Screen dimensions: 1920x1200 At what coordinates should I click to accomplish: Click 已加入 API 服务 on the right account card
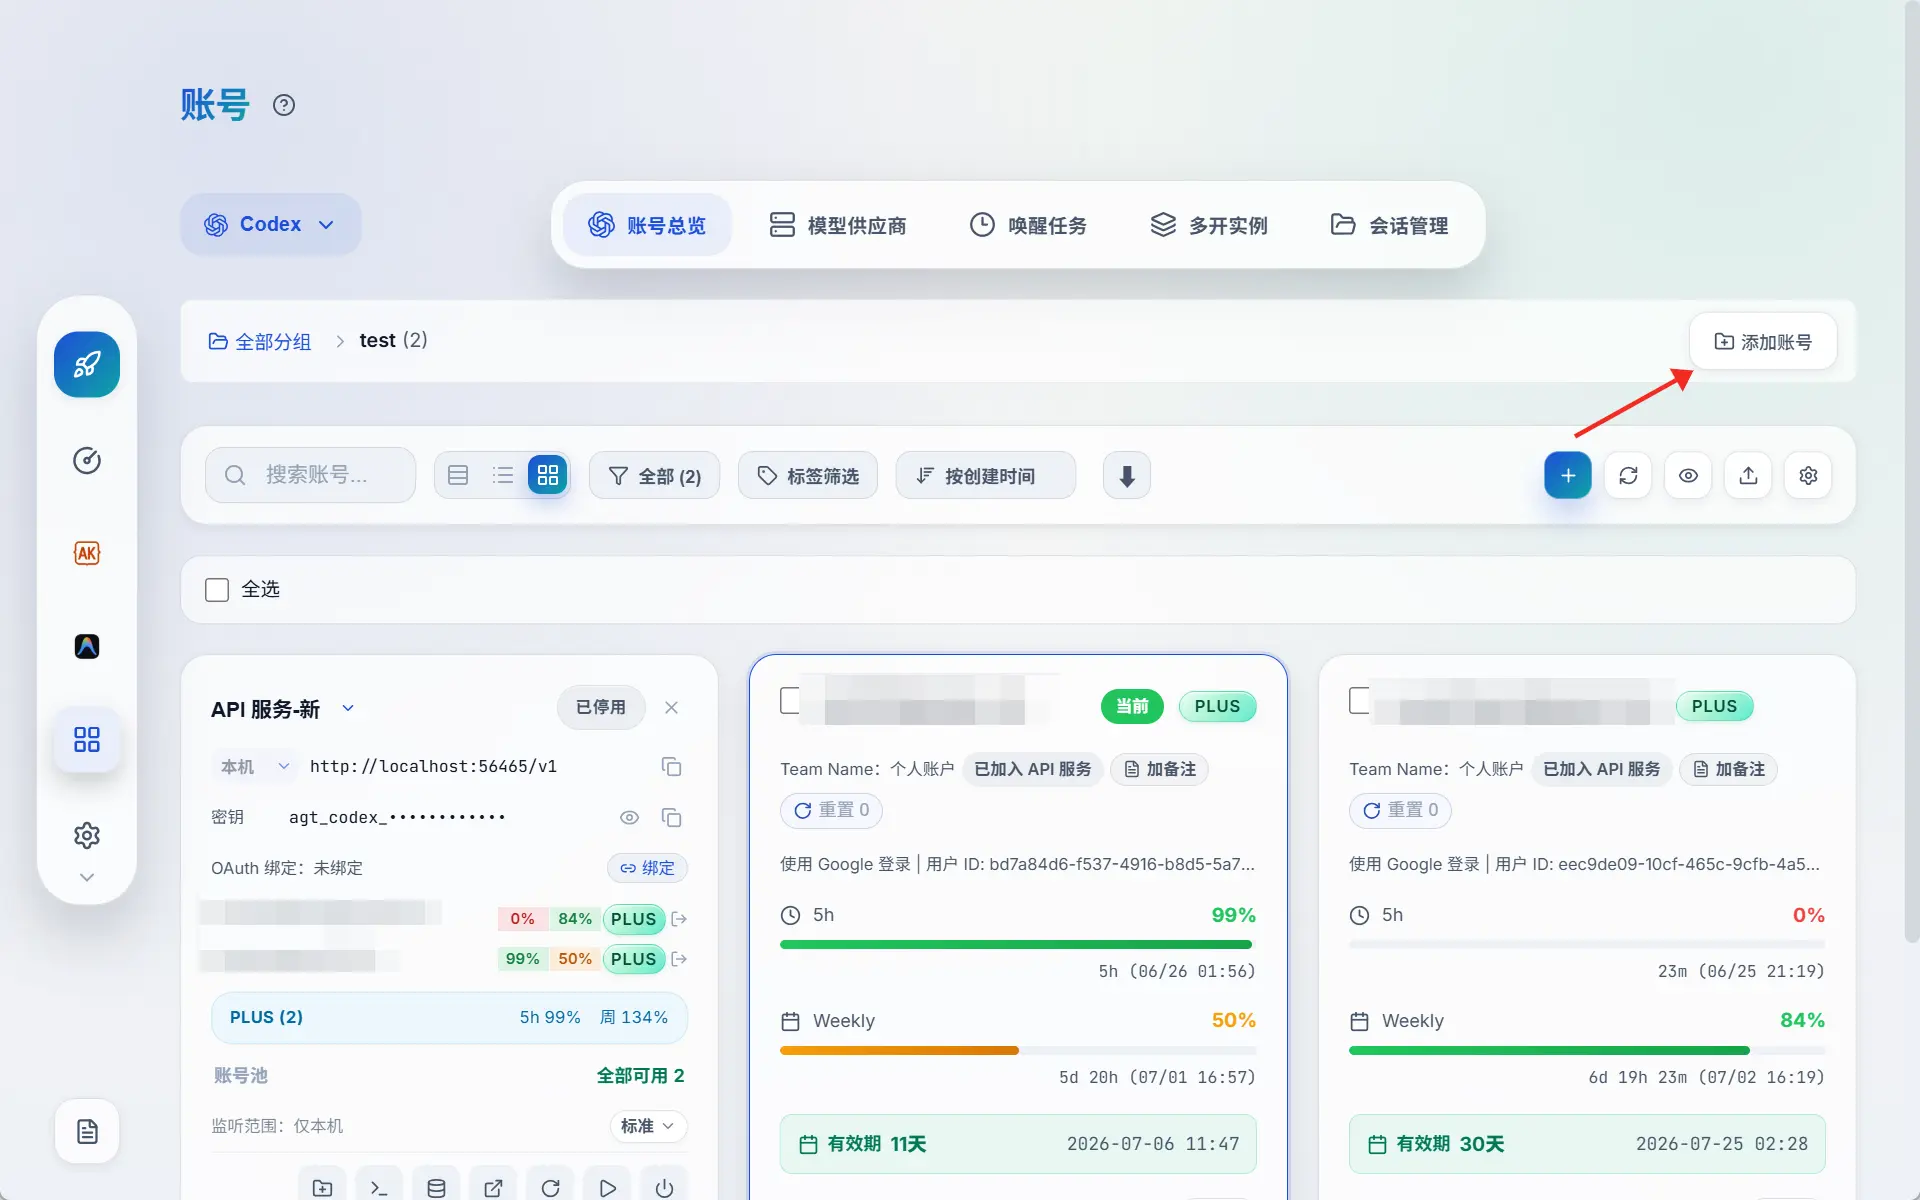tap(1601, 769)
